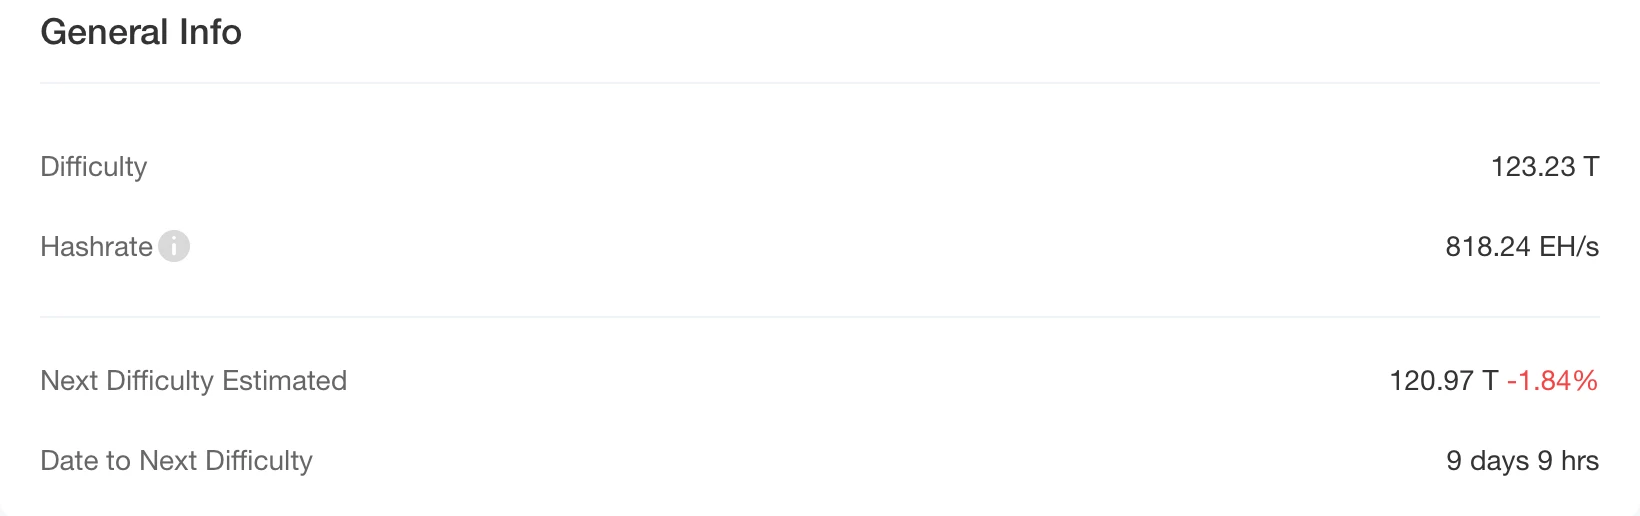Click the Difficulty label
The height and width of the screenshot is (516, 1640).
click(x=94, y=166)
